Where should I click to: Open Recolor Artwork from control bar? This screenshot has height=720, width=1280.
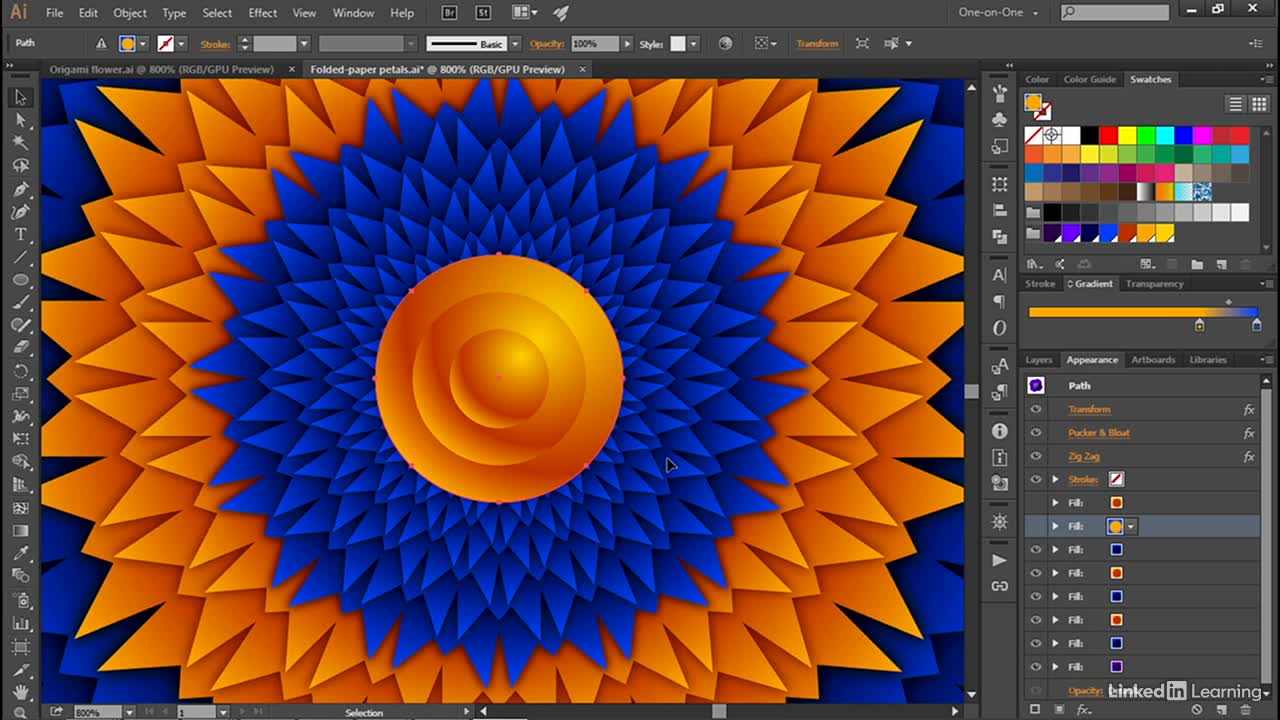click(725, 44)
